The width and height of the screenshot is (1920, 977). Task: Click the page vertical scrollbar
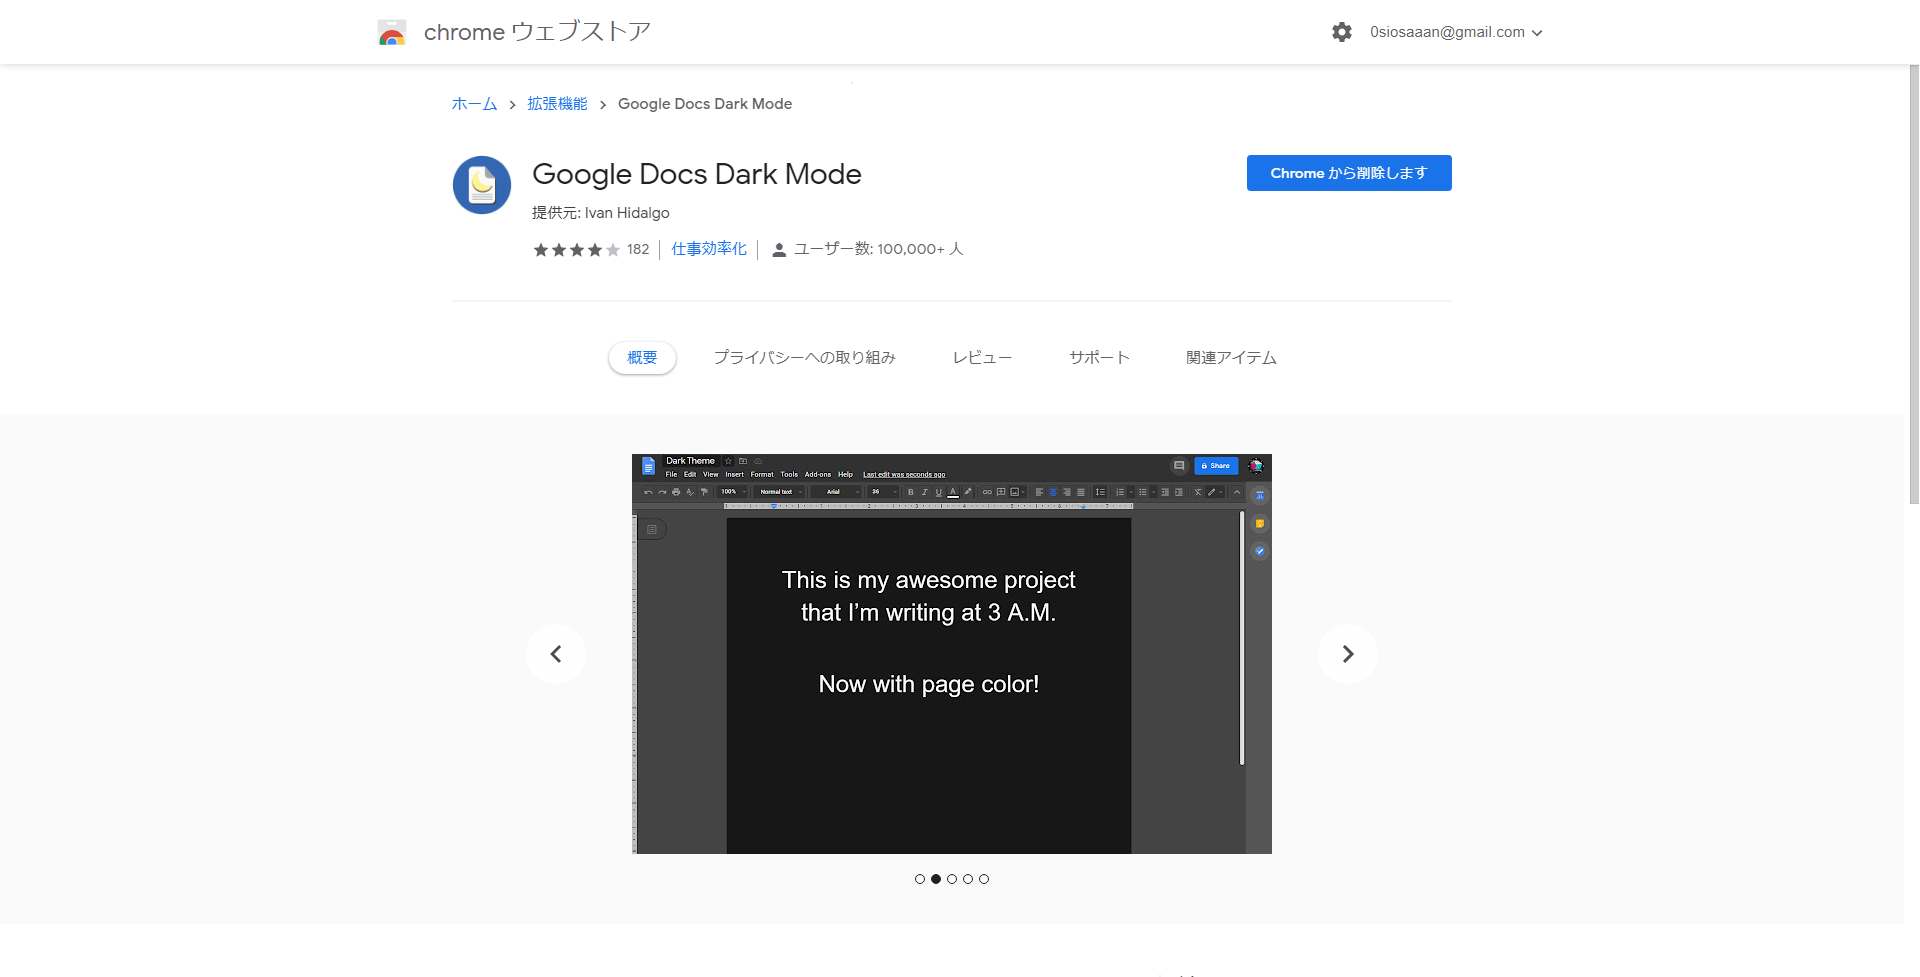[1912, 284]
